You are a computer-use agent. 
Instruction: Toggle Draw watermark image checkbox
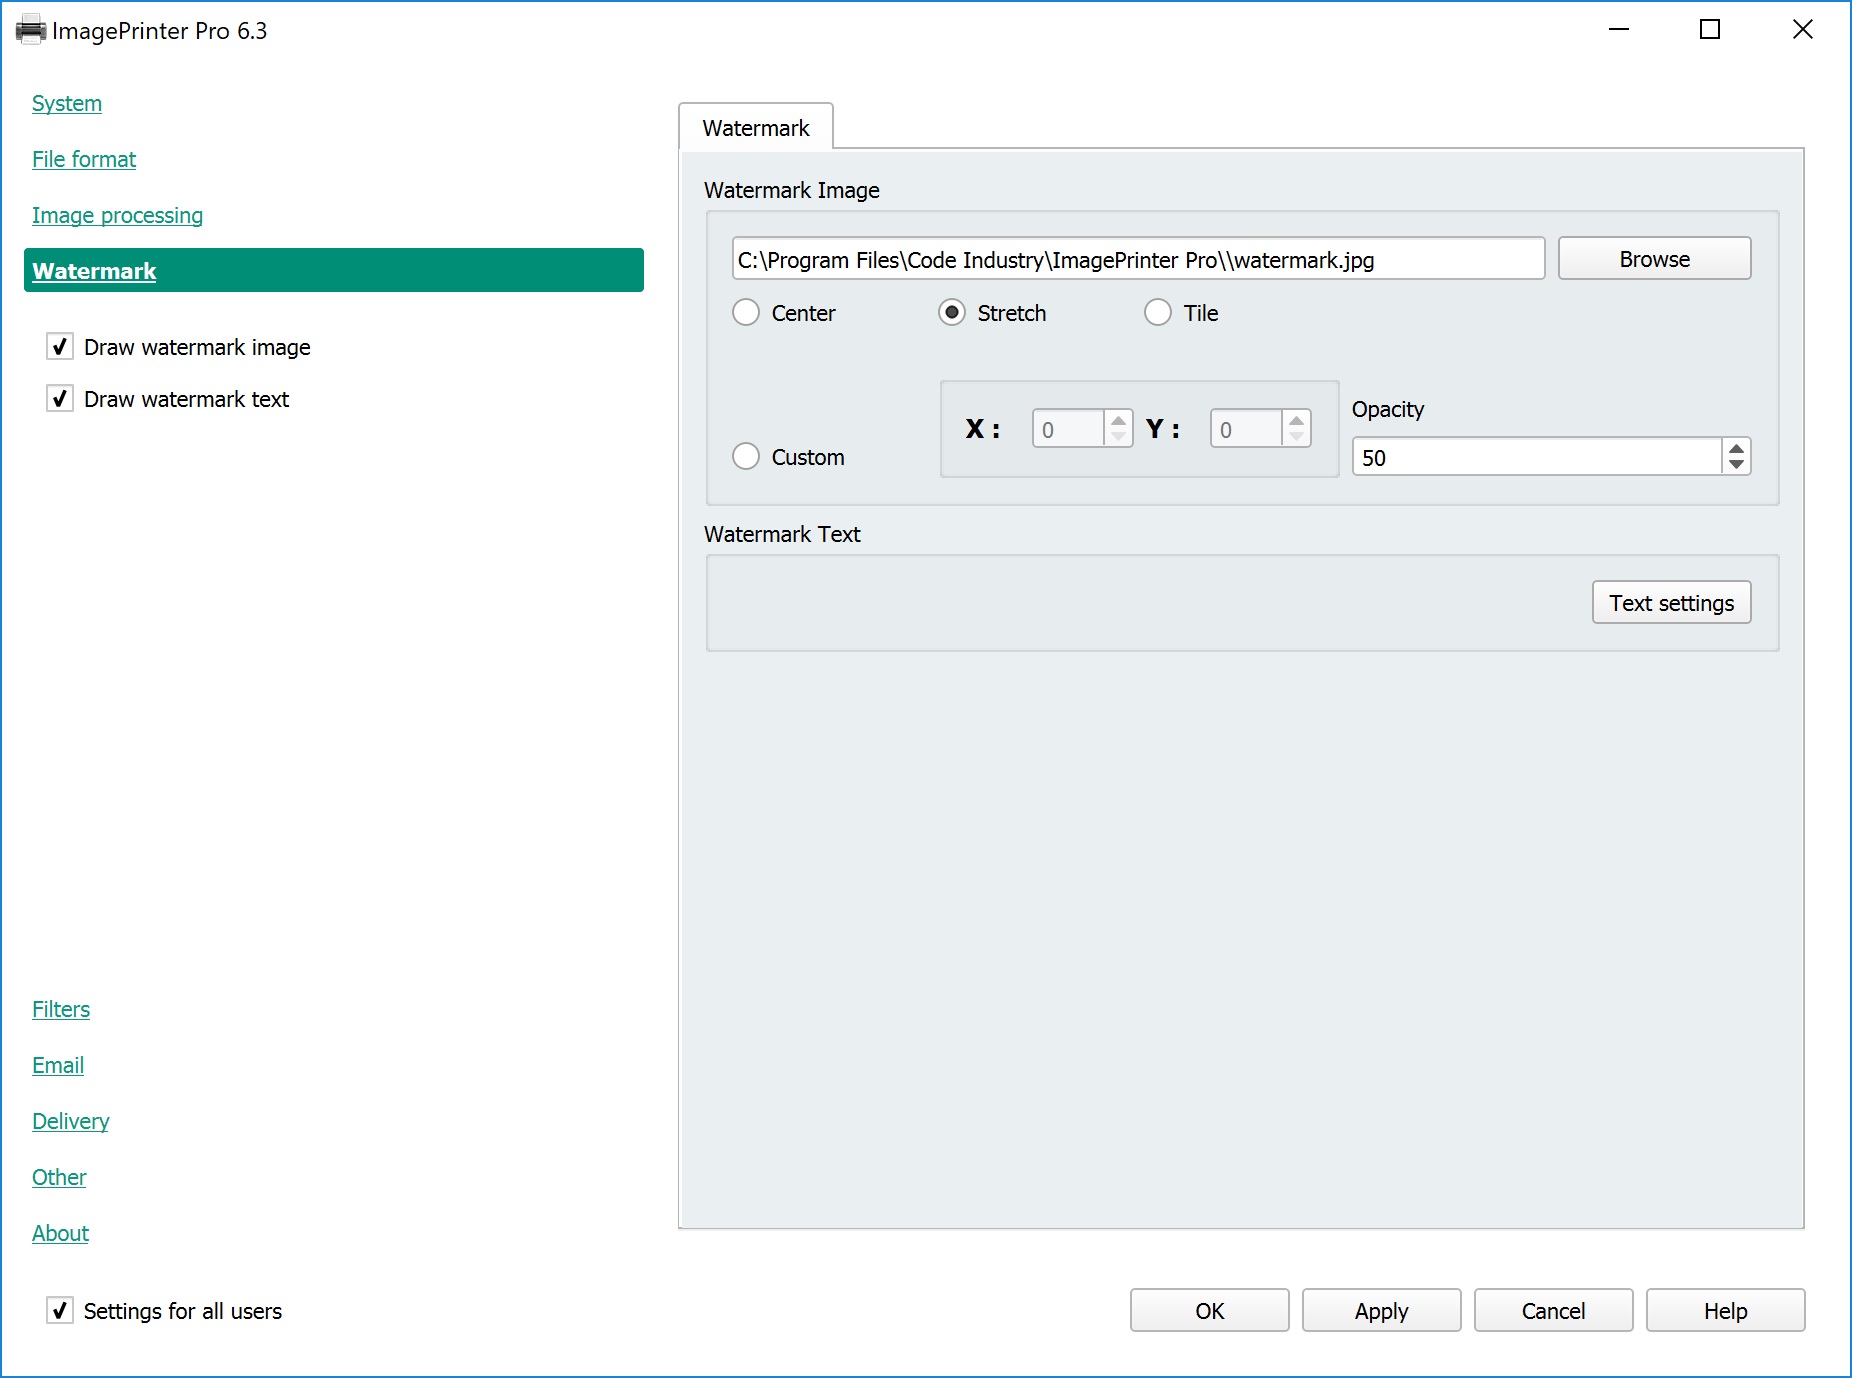click(60, 347)
